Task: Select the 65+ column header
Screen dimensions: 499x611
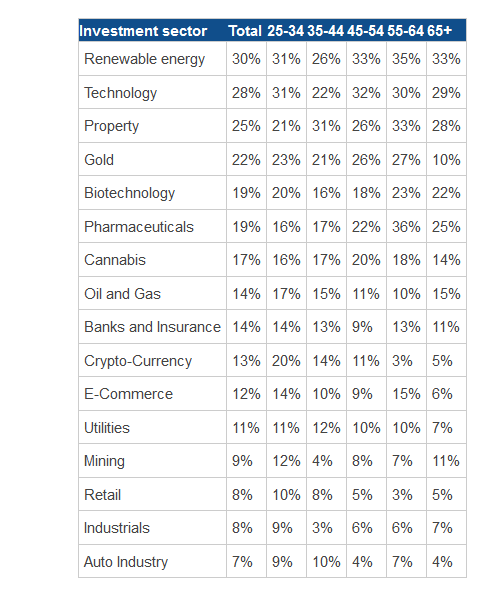Action: [x=439, y=31]
